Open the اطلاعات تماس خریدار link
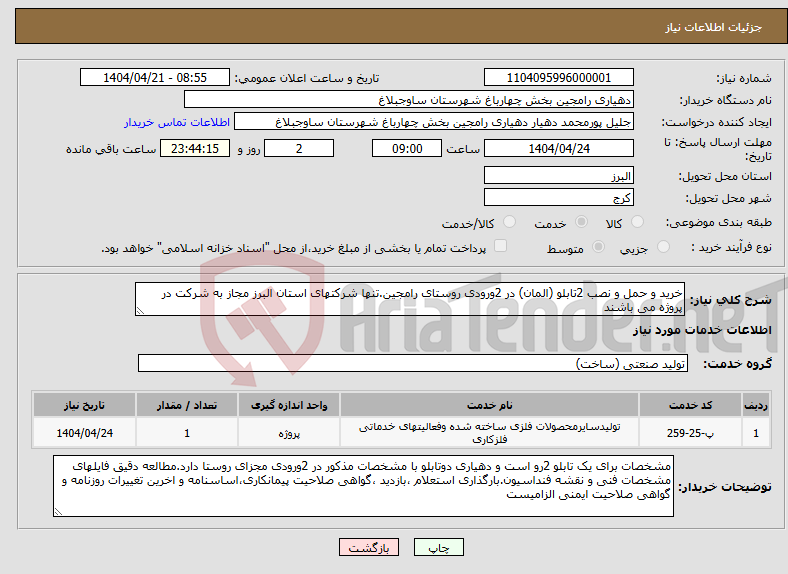 (177, 122)
